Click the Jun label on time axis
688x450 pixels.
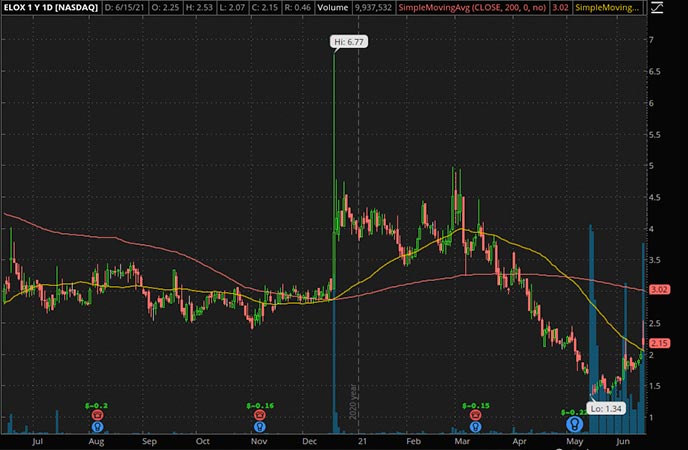[x=623, y=441]
